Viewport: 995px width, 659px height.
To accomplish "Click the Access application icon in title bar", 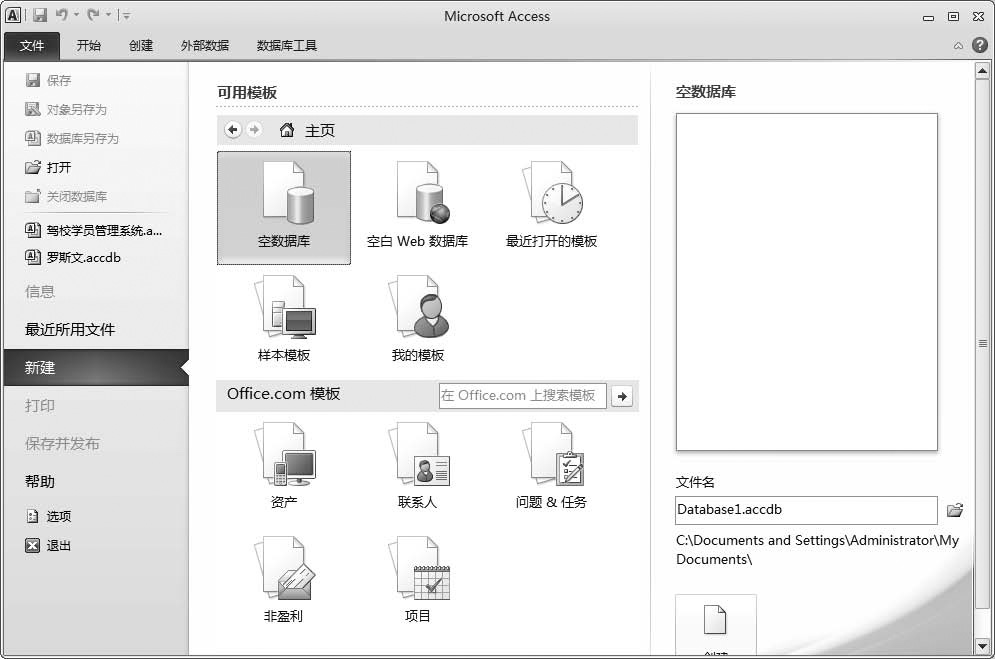I will [x=13, y=15].
